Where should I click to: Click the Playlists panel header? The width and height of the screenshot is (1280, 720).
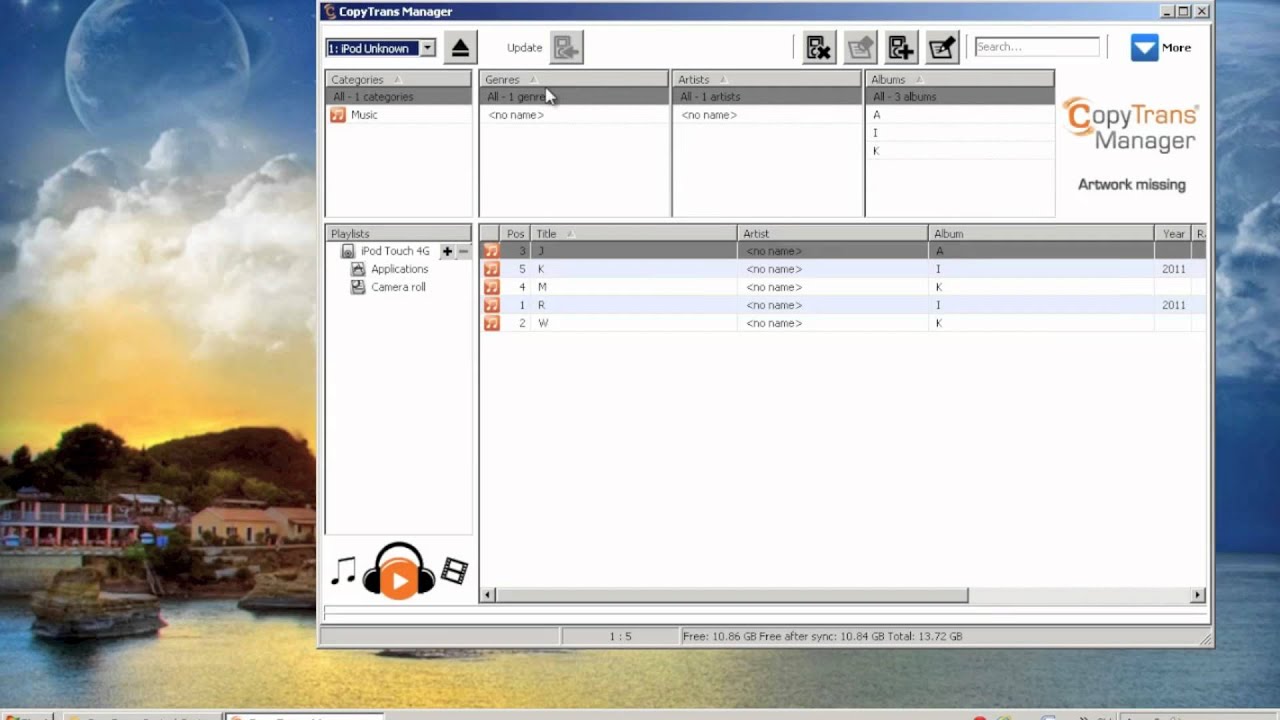pos(398,233)
